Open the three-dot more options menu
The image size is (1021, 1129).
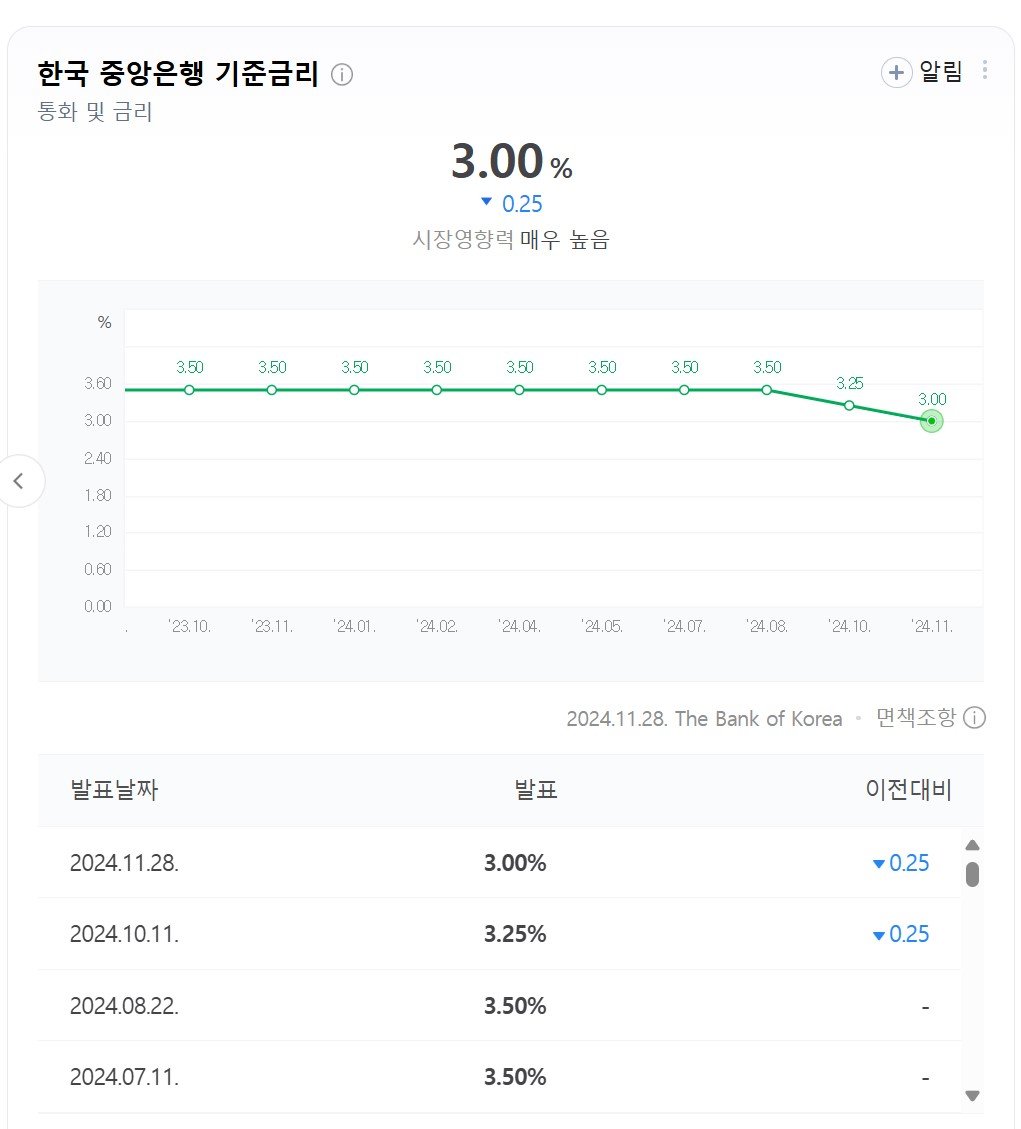984,70
